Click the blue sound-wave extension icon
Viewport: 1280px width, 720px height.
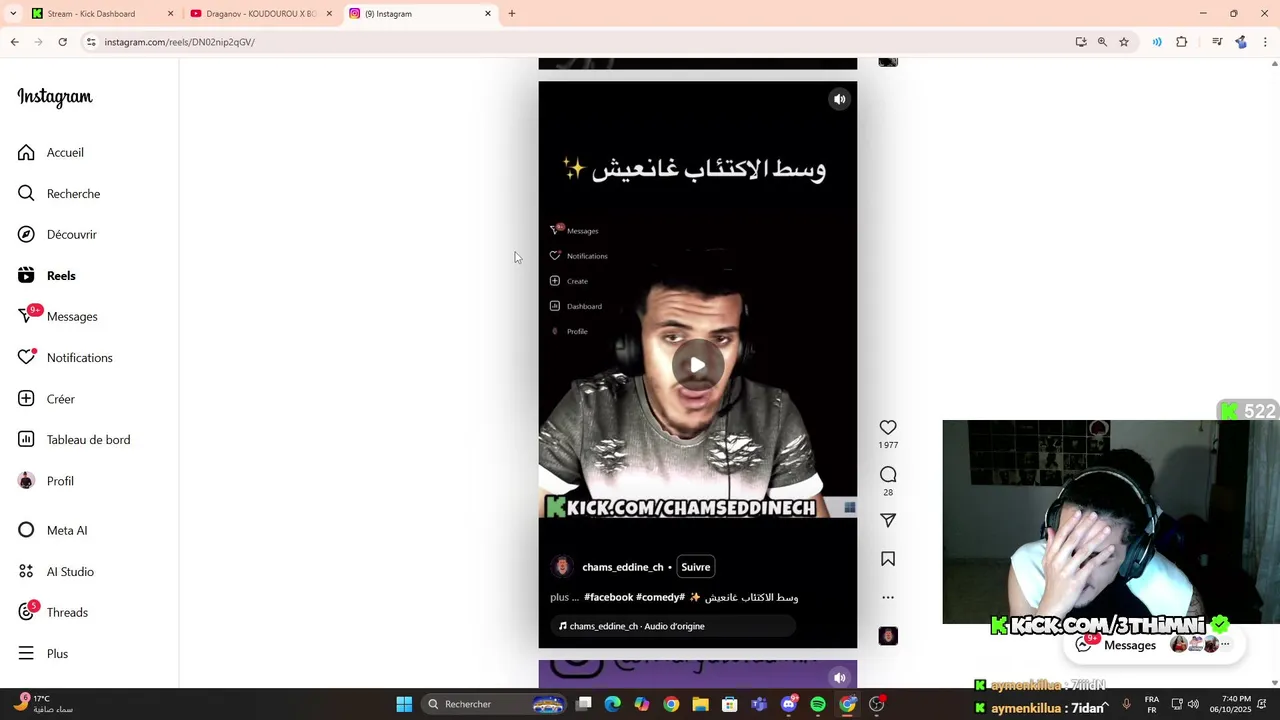click(1157, 42)
